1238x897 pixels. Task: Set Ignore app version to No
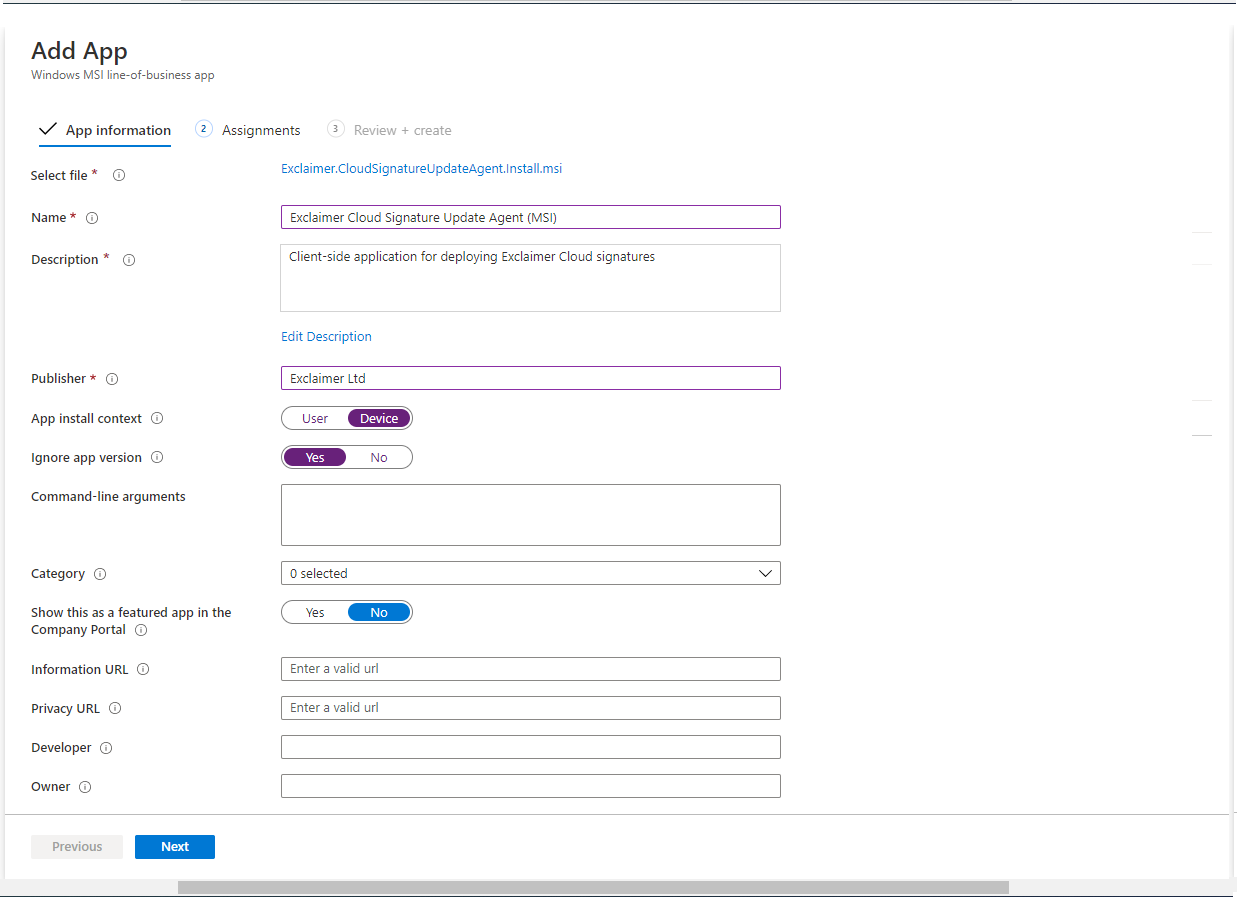click(378, 457)
